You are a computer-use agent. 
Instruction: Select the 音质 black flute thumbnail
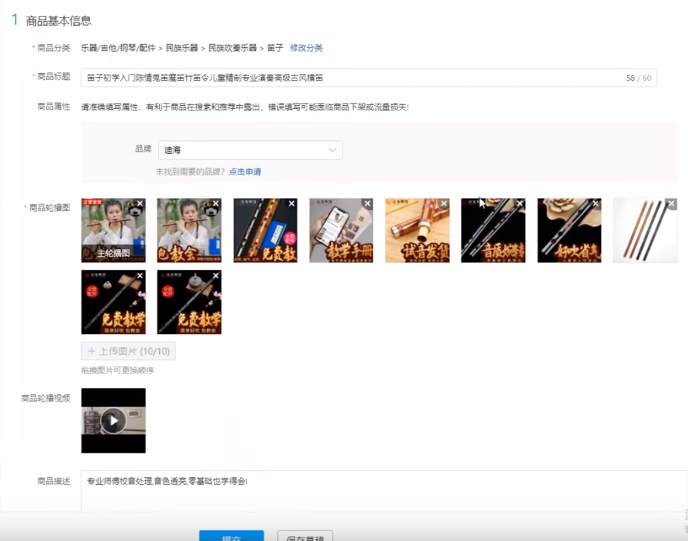(493, 230)
